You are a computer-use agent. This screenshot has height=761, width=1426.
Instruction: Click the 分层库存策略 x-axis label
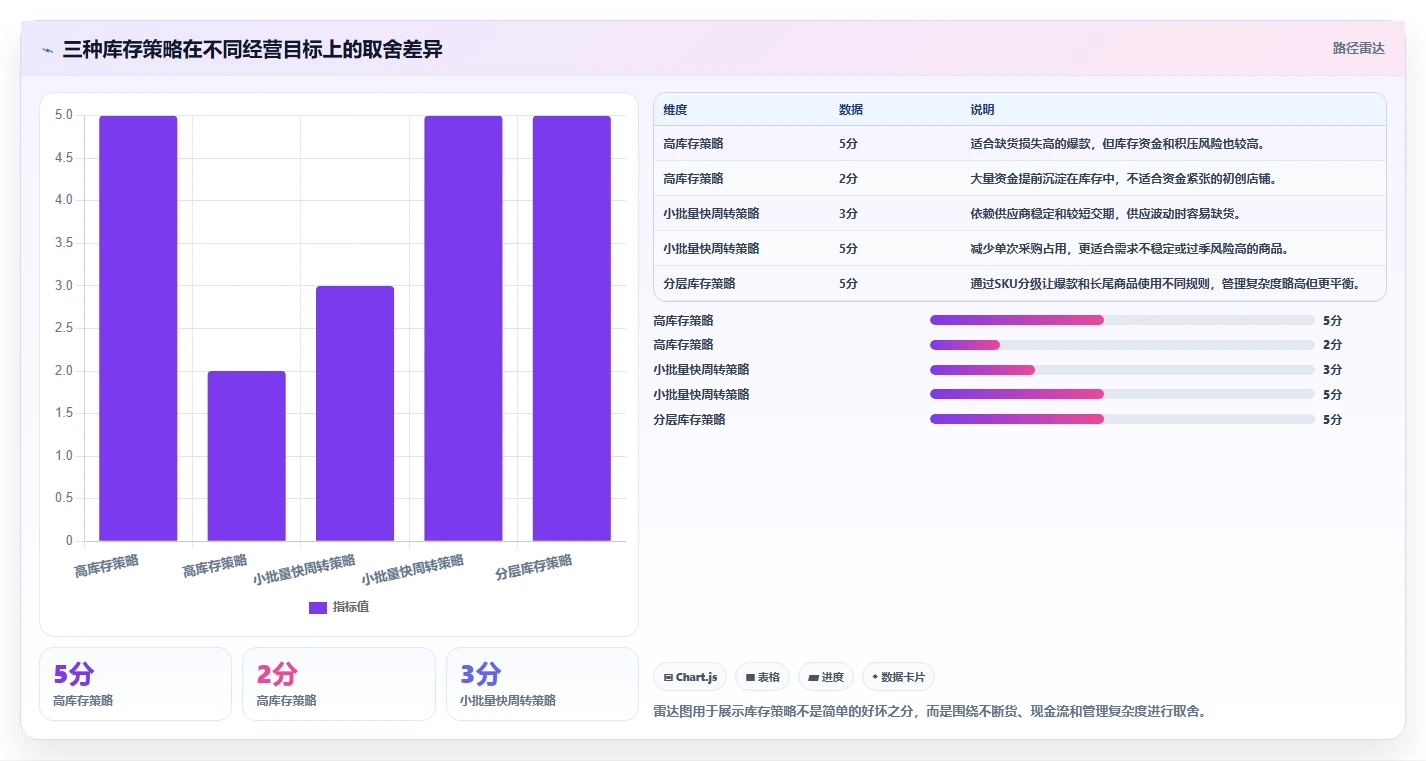tap(534, 568)
